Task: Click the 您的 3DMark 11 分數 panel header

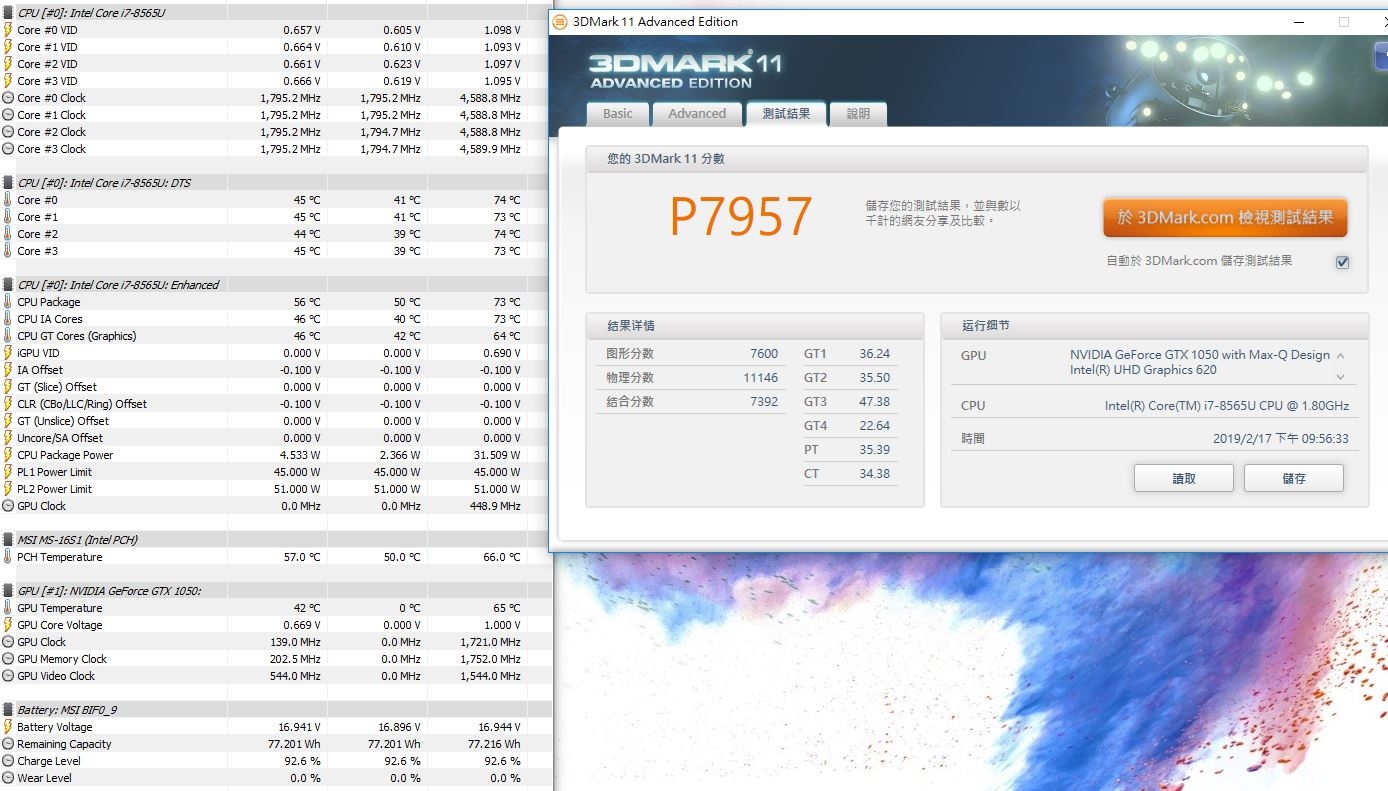Action: pos(976,159)
